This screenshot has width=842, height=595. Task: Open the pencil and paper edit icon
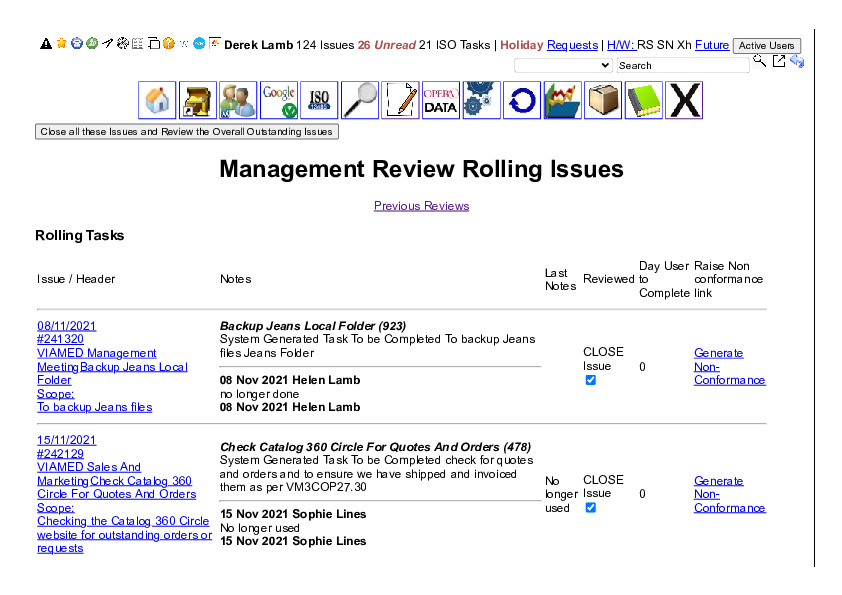pyautogui.click(x=401, y=100)
